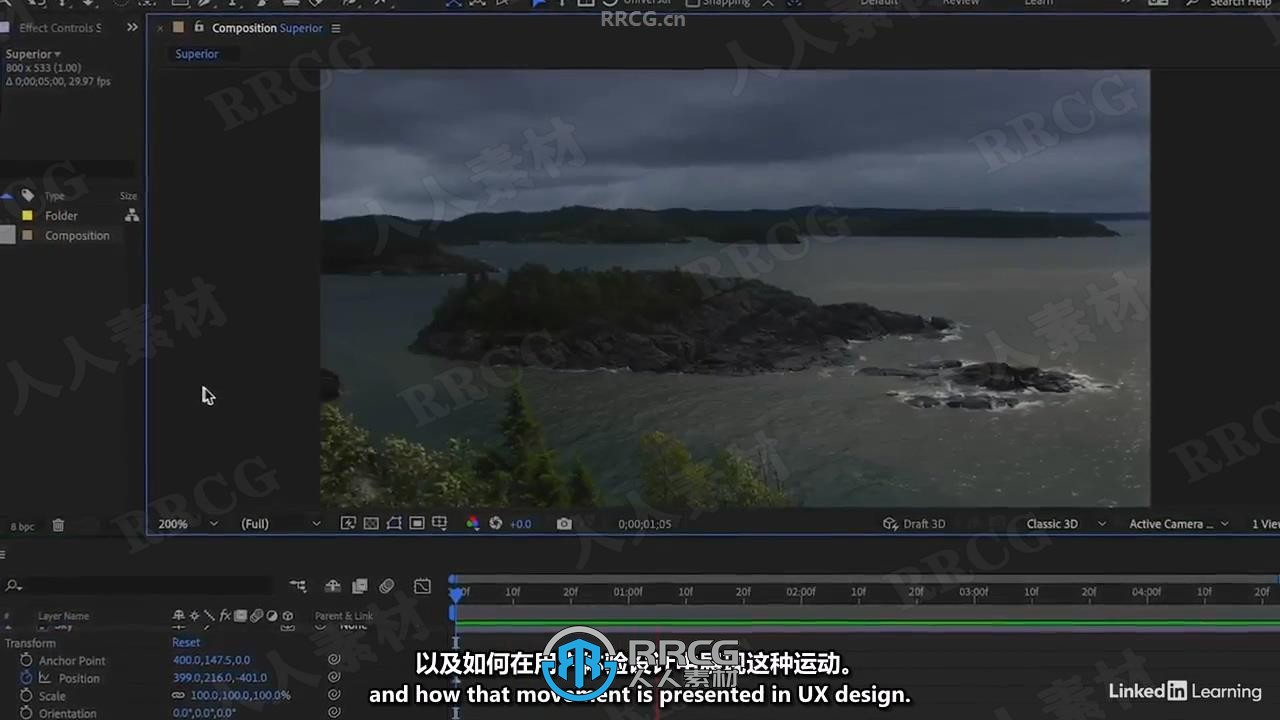The width and height of the screenshot is (1280, 720).
Task: Click the Orientation pick-whip spiral icon
Action: click(x=334, y=713)
